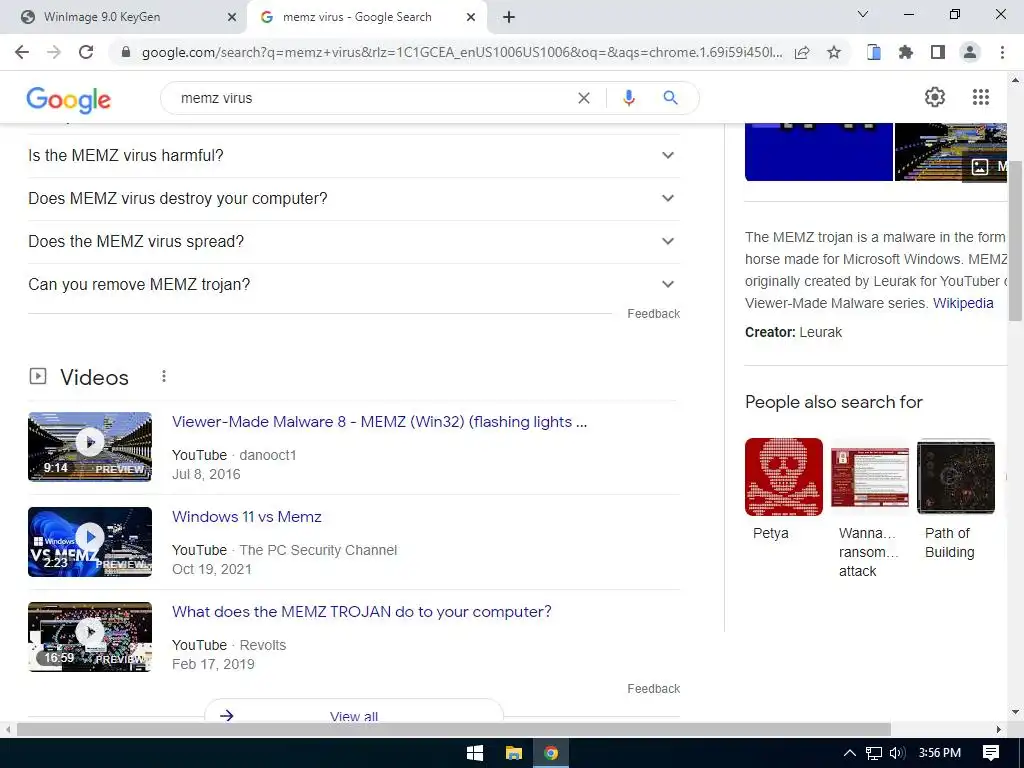This screenshot has height=768, width=1024.
Task: Expand 'Can you remove MEMZ trojan?'
Action: pos(354,285)
